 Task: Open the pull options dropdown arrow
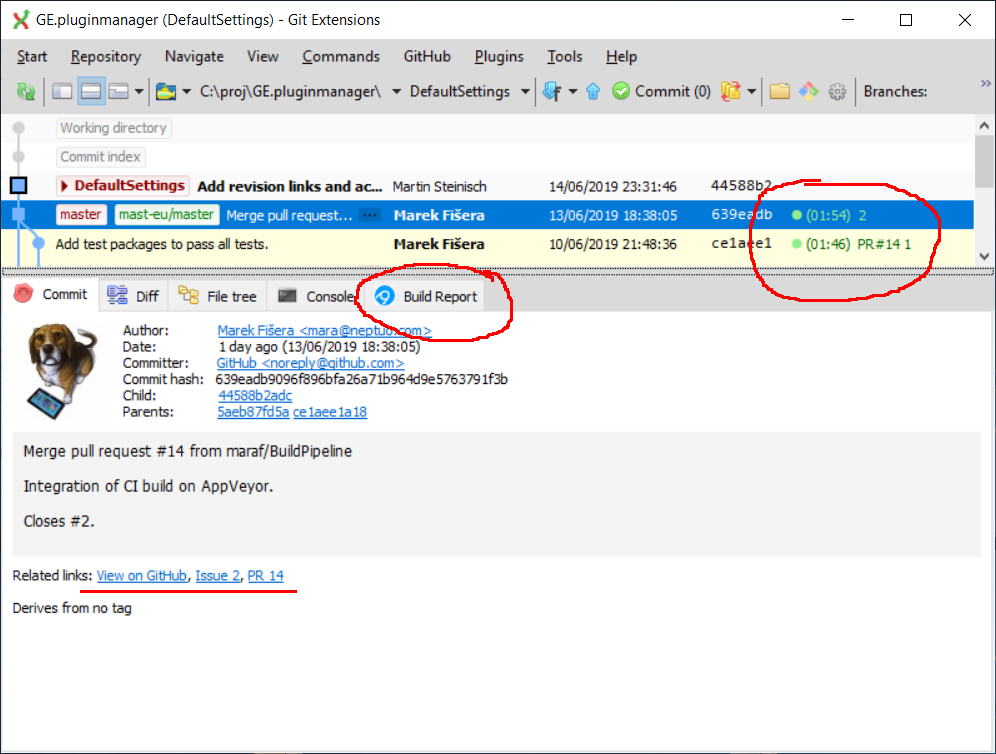coord(572,91)
